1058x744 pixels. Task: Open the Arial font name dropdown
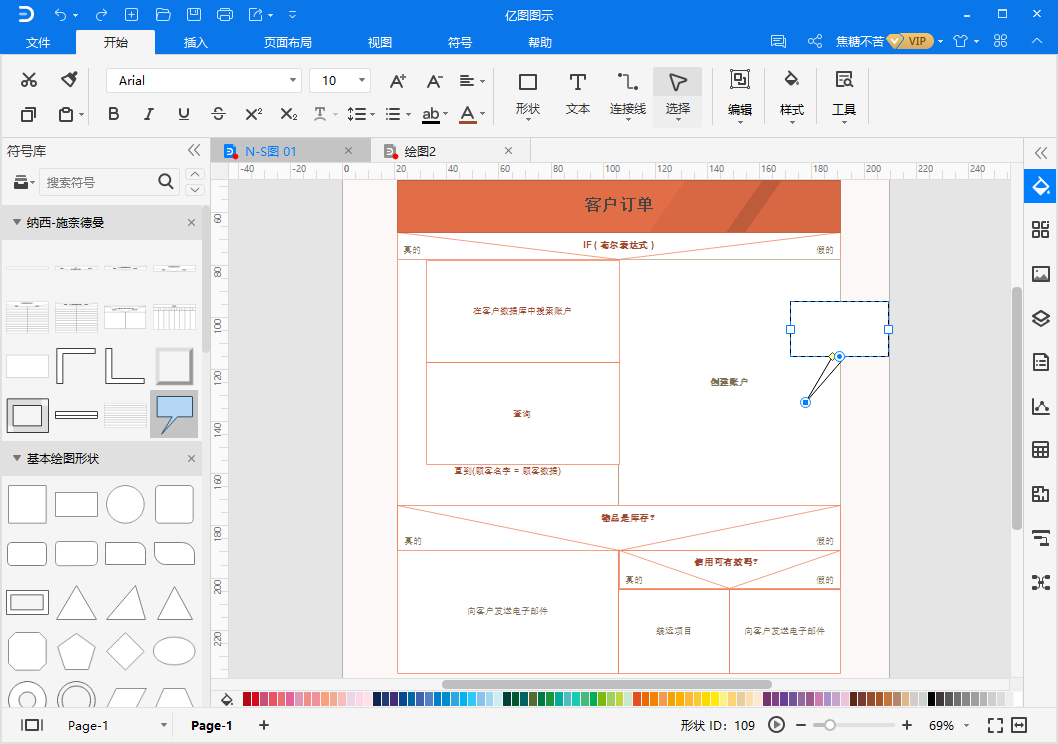(293, 80)
